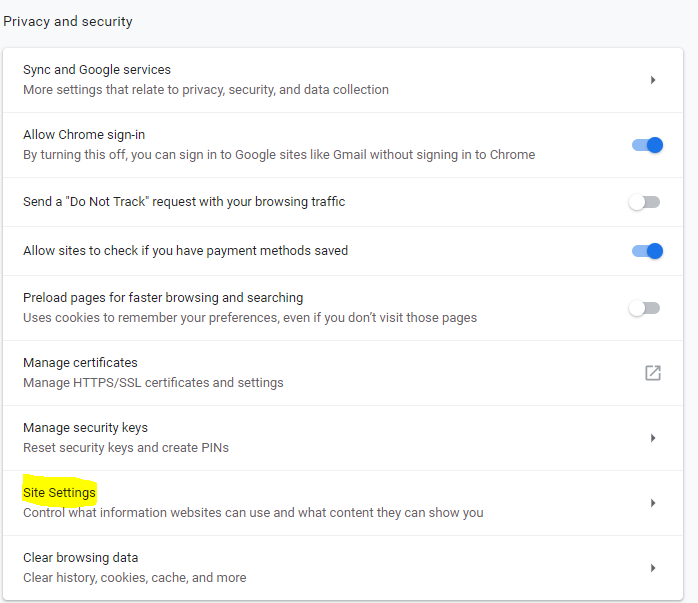Click 'Reset security keys and create PINs' description
The height and width of the screenshot is (603, 698).
pos(126,448)
